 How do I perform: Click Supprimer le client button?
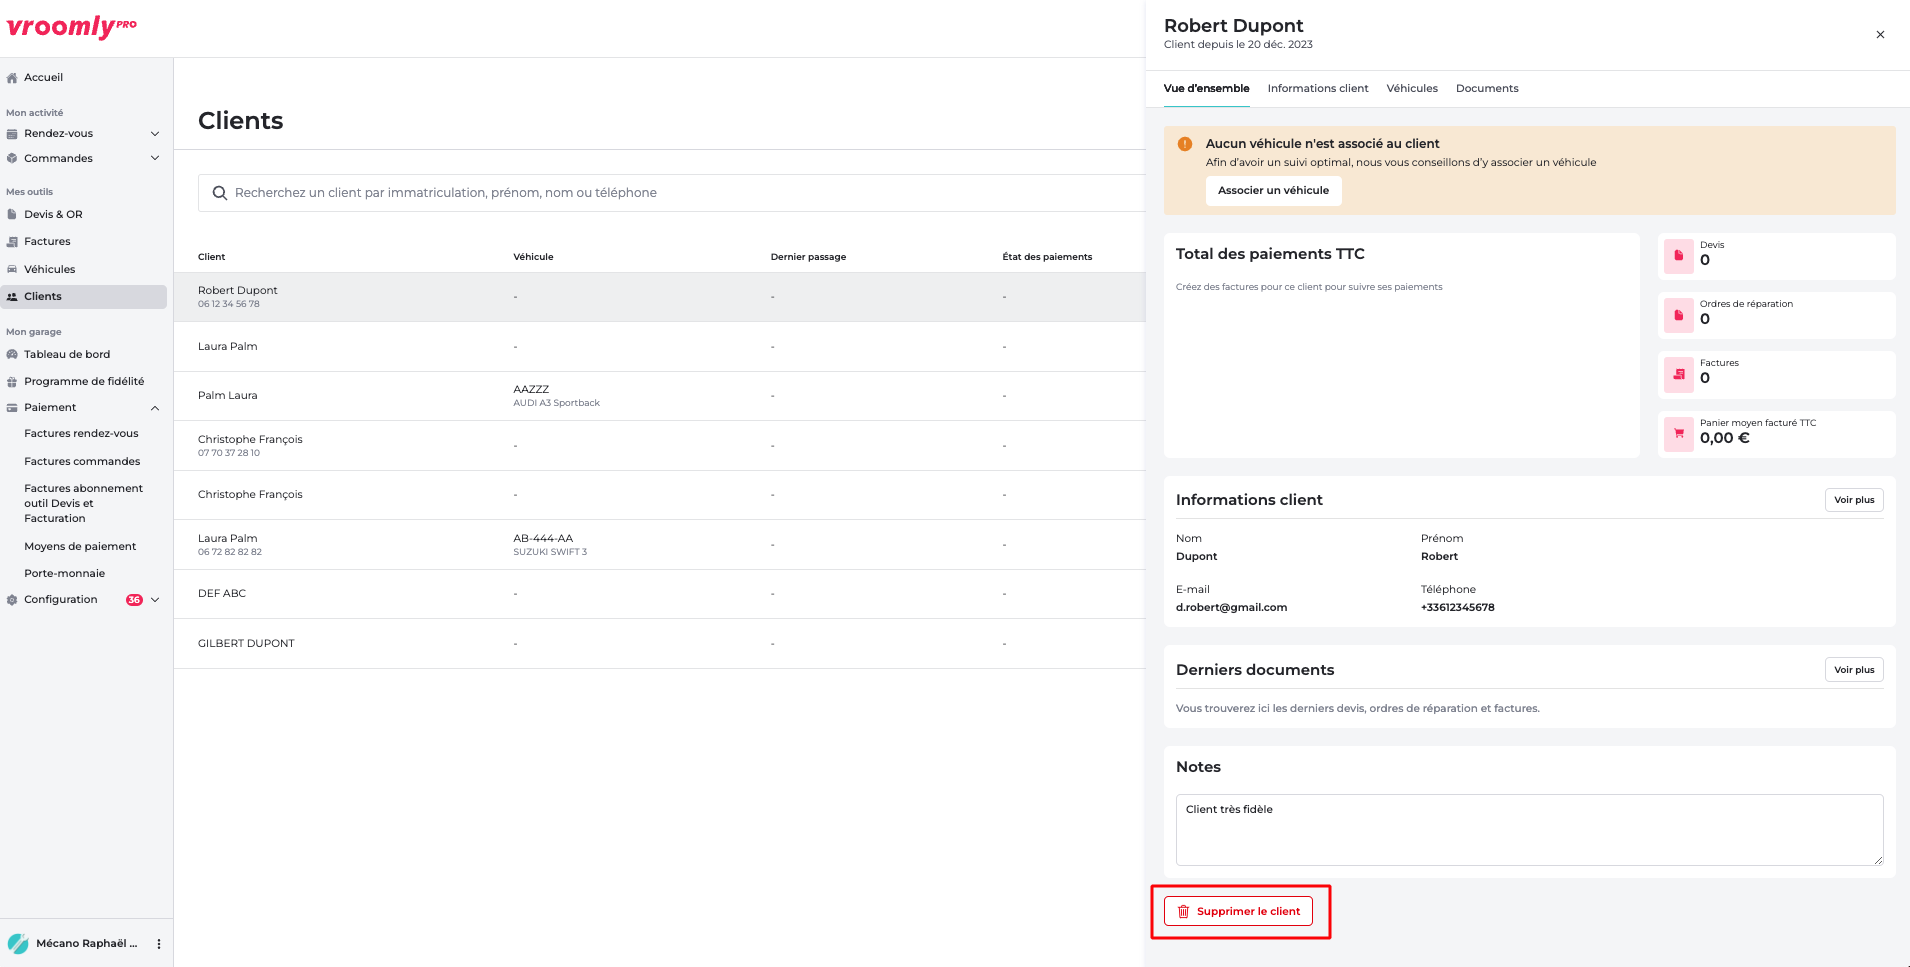[x=1238, y=911]
